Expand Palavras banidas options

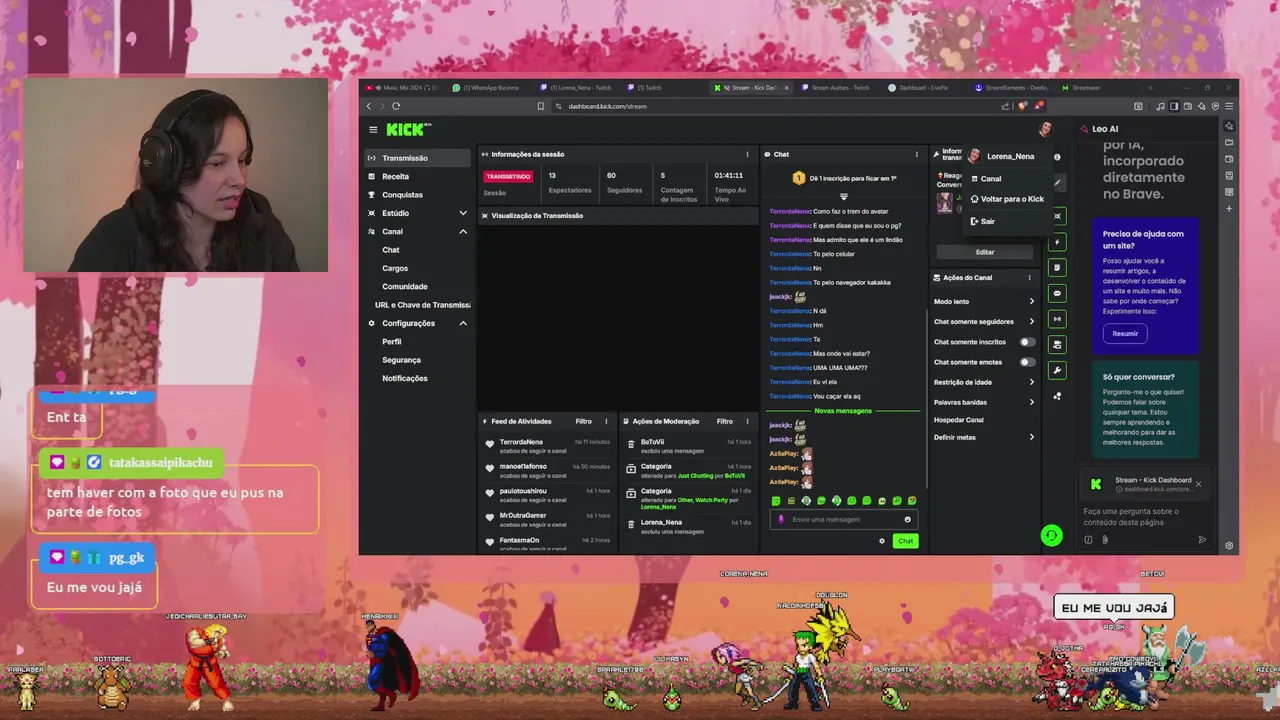(x=1032, y=402)
